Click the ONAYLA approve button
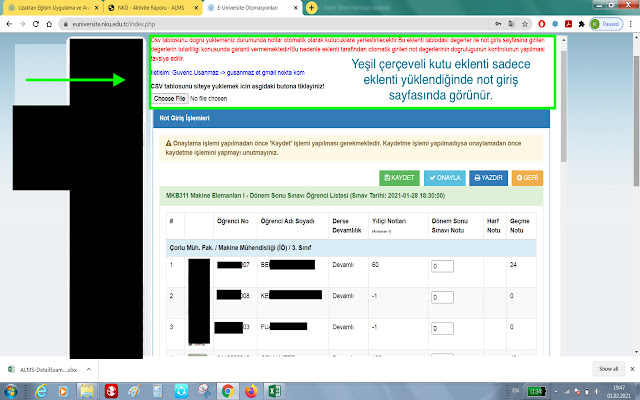Image resolution: width=640 pixels, height=400 pixels. point(444,178)
